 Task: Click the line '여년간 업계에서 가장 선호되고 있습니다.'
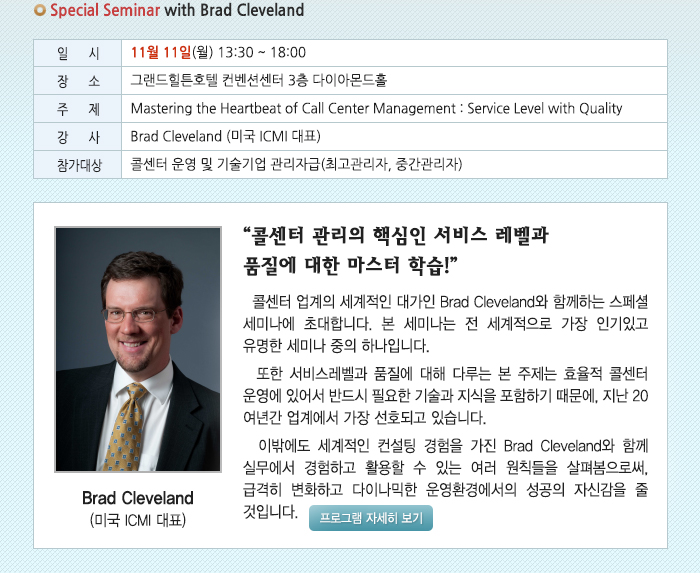coord(365,418)
